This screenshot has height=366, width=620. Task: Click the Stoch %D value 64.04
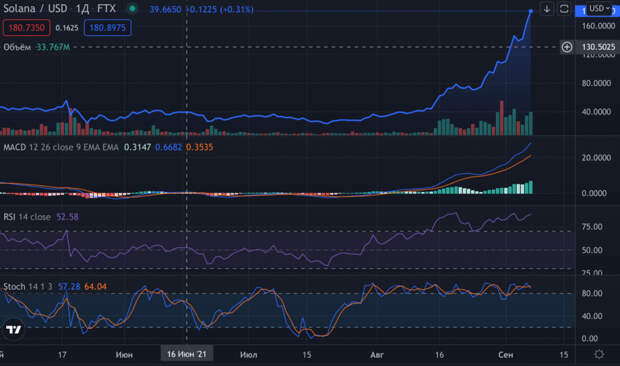click(95, 286)
